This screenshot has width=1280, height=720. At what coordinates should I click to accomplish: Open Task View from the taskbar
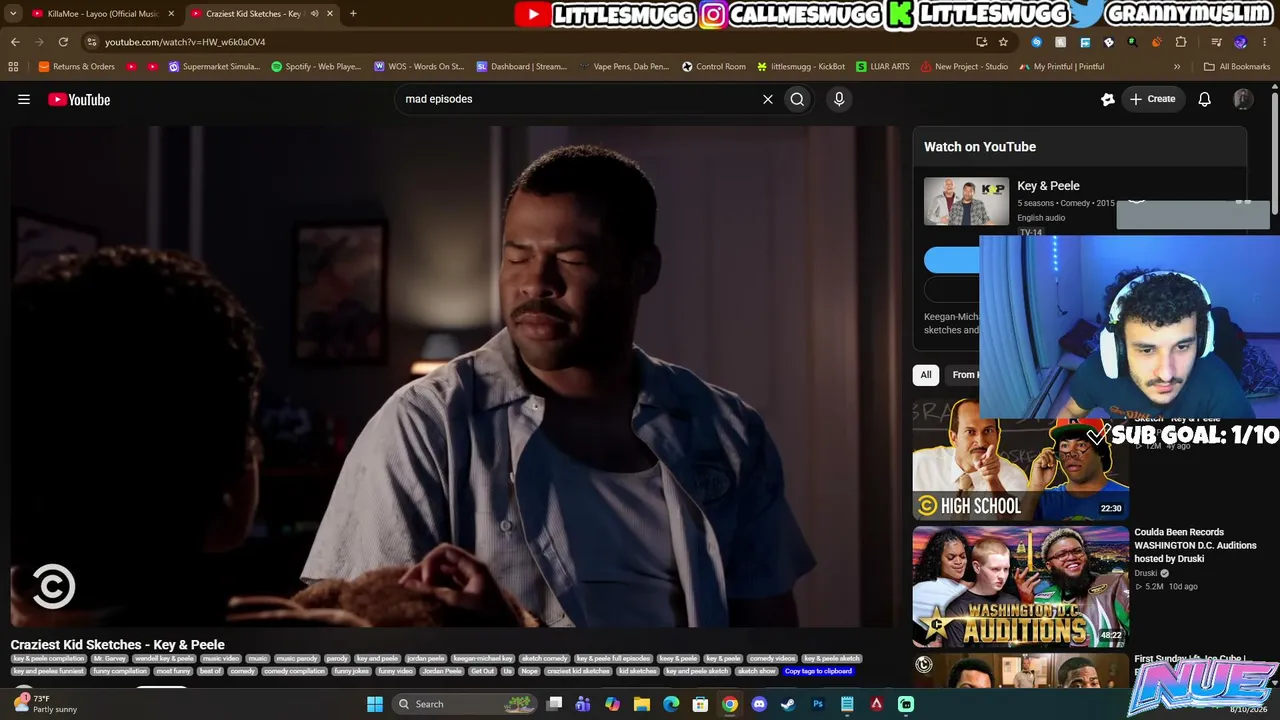coord(555,704)
